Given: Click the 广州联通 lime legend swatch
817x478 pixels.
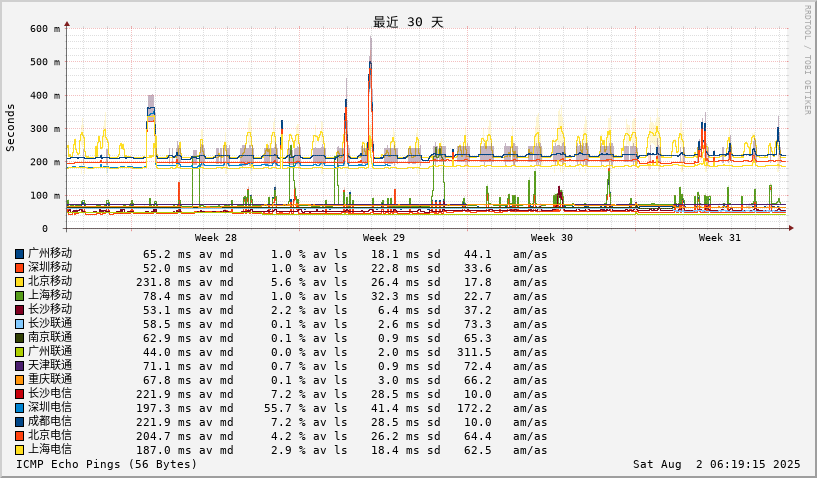Looking at the screenshot, I should tap(19, 352).
